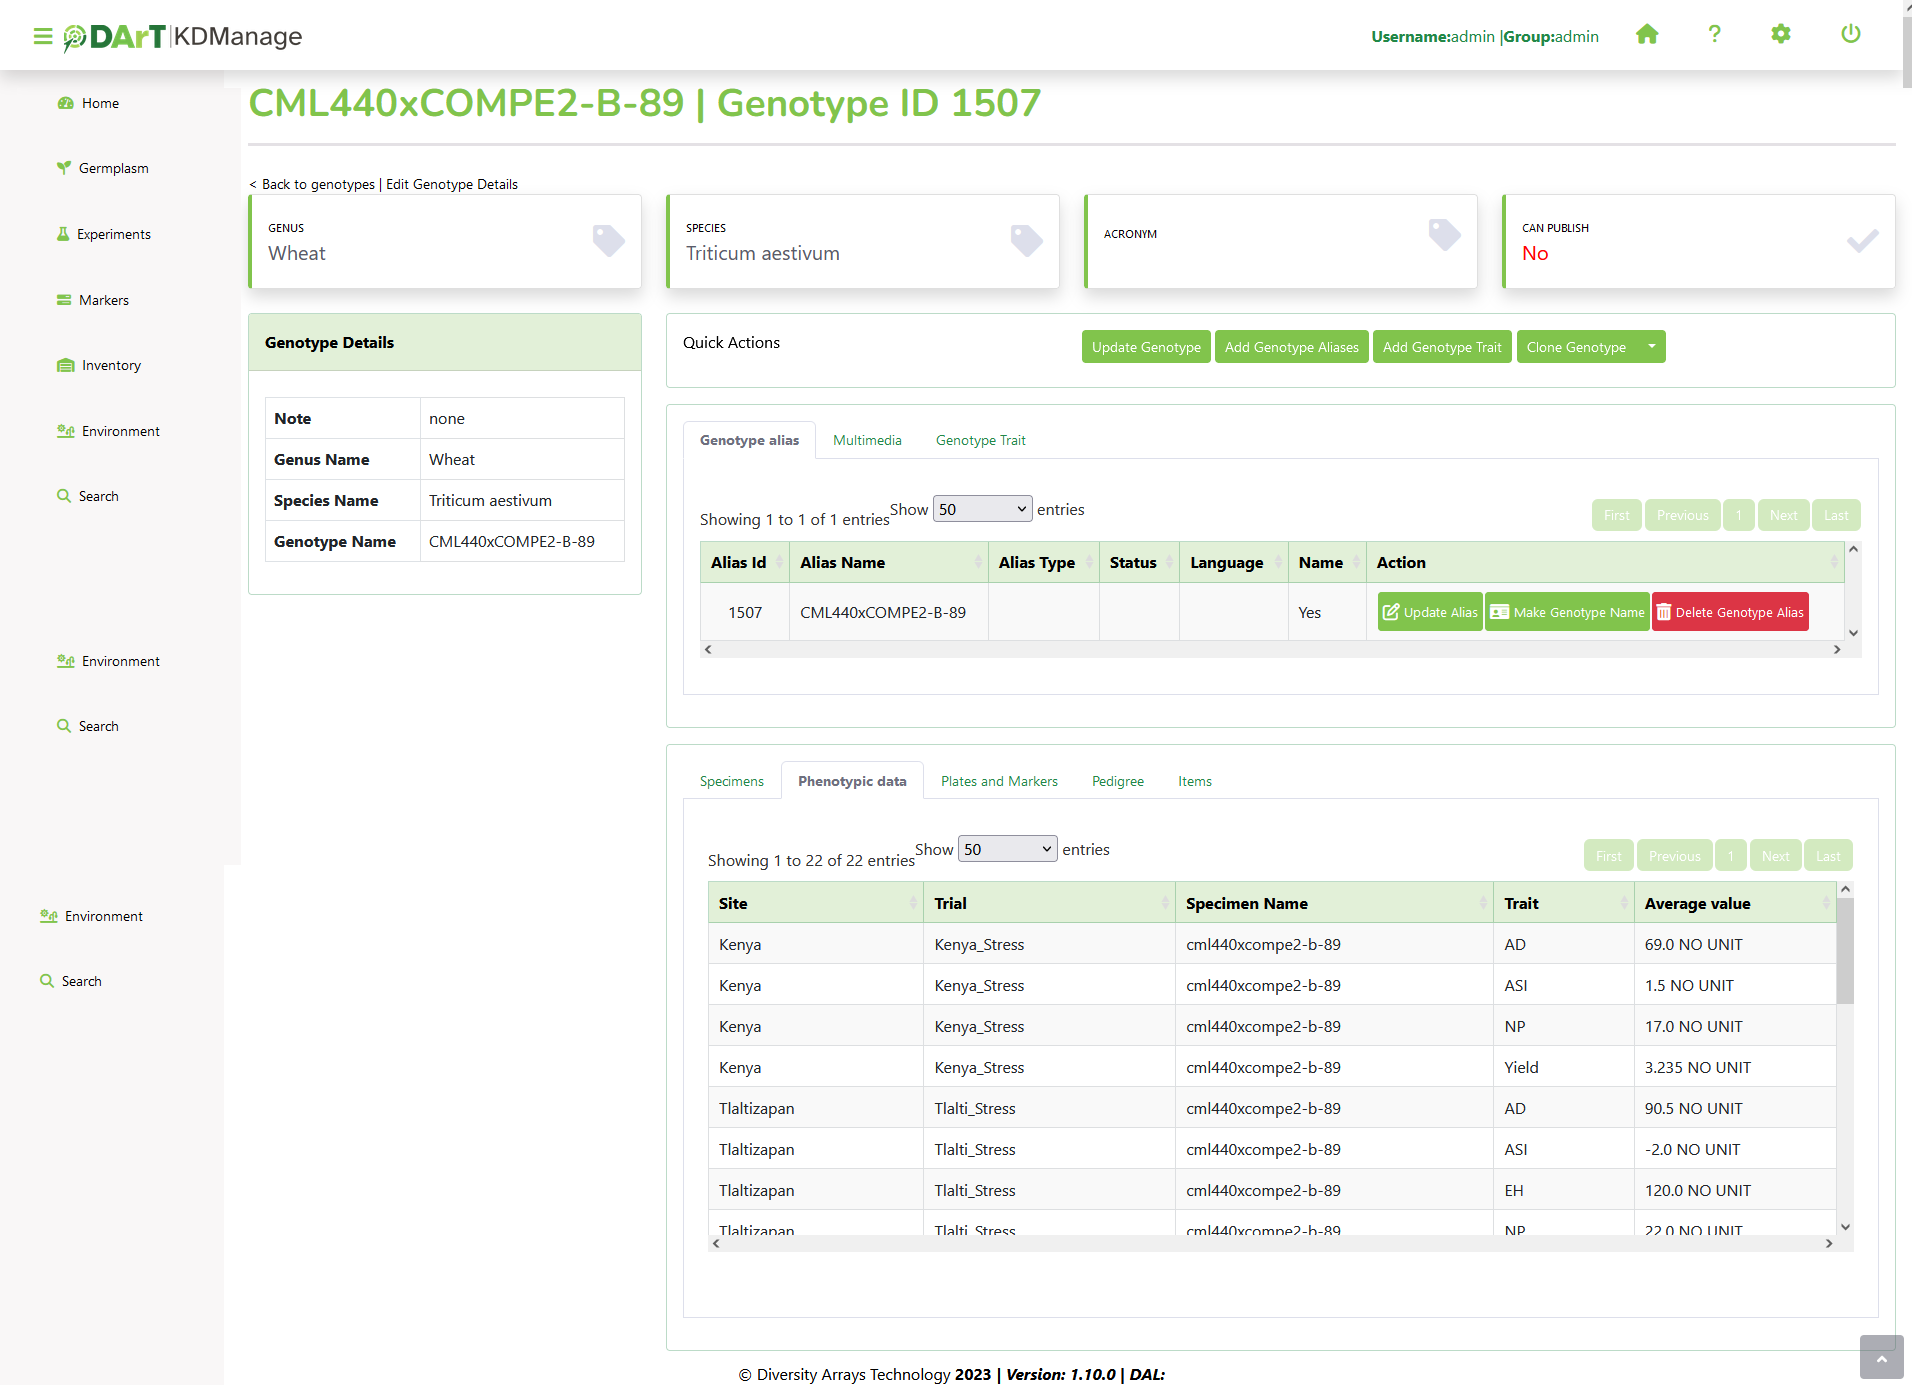Open Inventory in the sidebar
The width and height of the screenshot is (1912, 1385).
point(110,365)
